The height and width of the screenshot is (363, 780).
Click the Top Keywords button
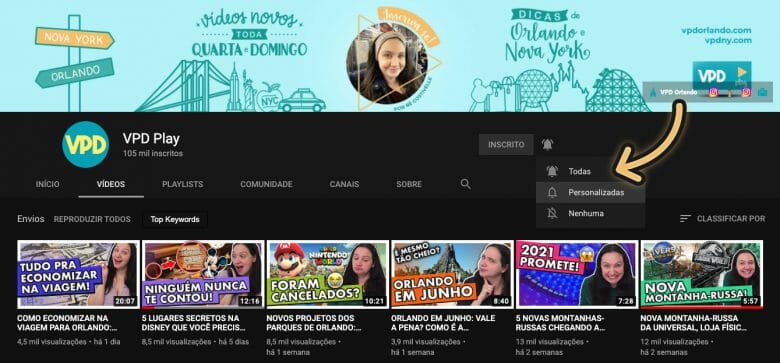pos(175,219)
